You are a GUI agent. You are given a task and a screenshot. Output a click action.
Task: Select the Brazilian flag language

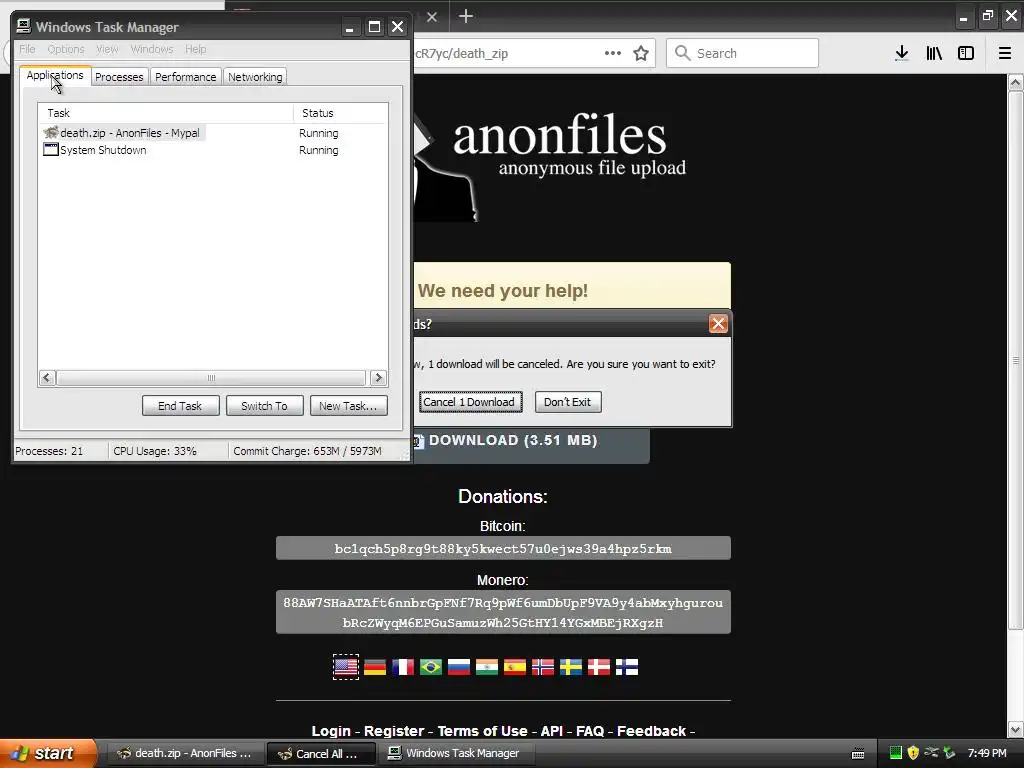pos(431,667)
